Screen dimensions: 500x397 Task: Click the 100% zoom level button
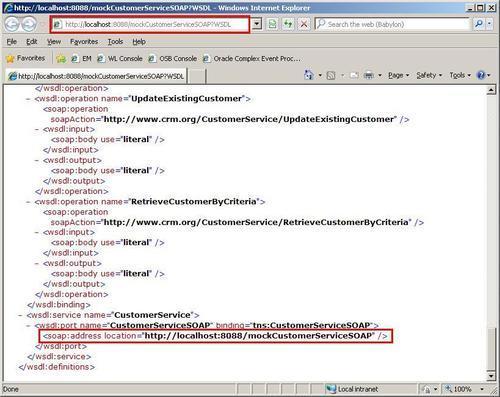(x=459, y=389)
